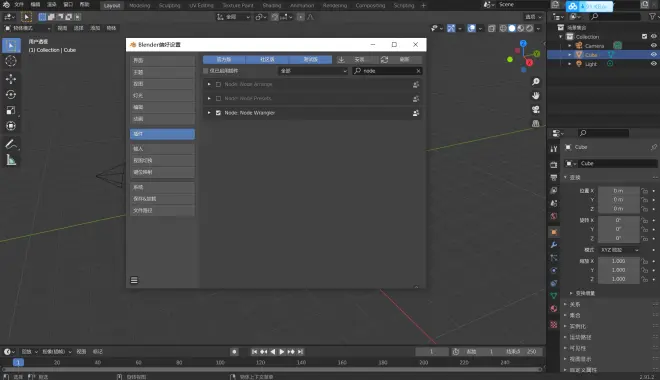Open the add-on category dropdown
This screenshot has width=660, height=380.
(x=313, y=71)
